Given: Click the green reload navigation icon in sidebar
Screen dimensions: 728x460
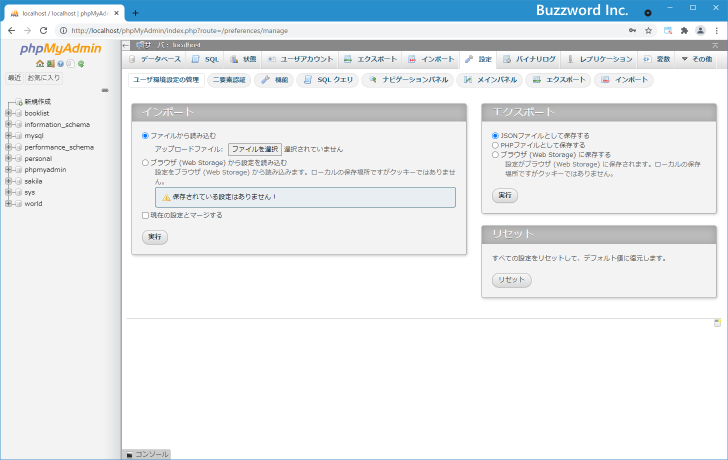Looking at the screenshot, I should (81, 64).
